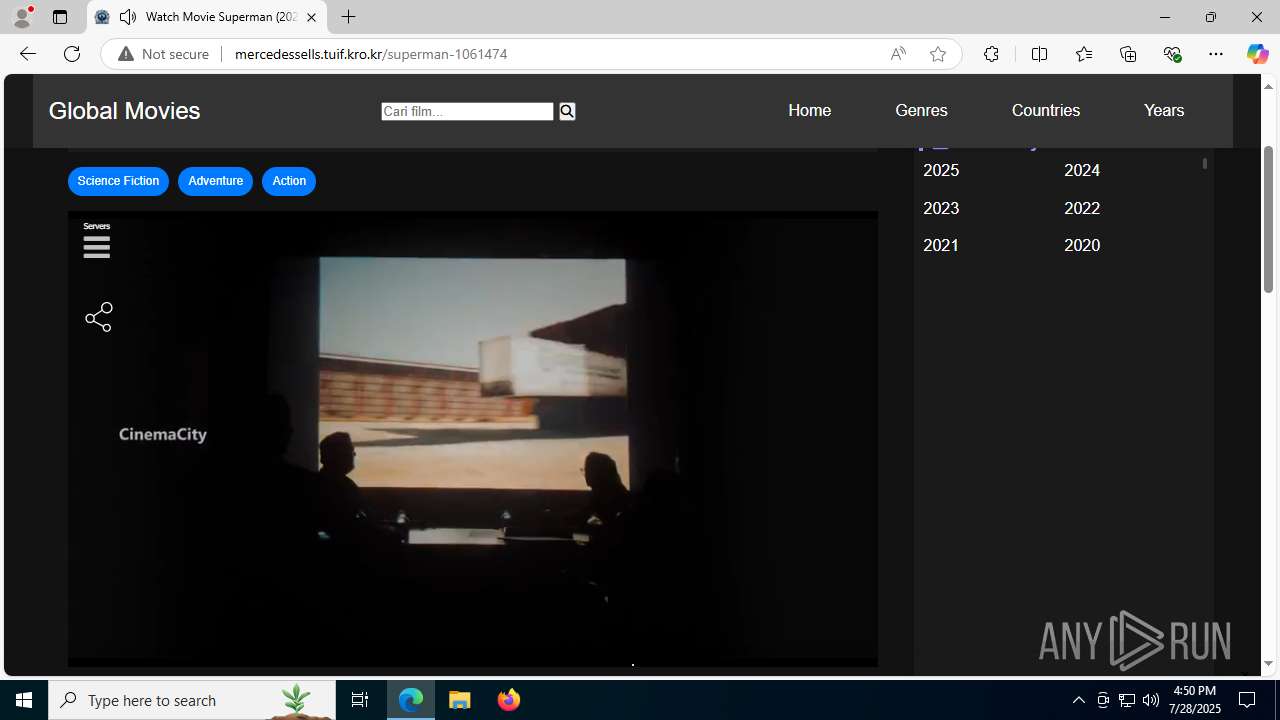Open browser Collections
1280x720 pixels.
click(1128, 54)
